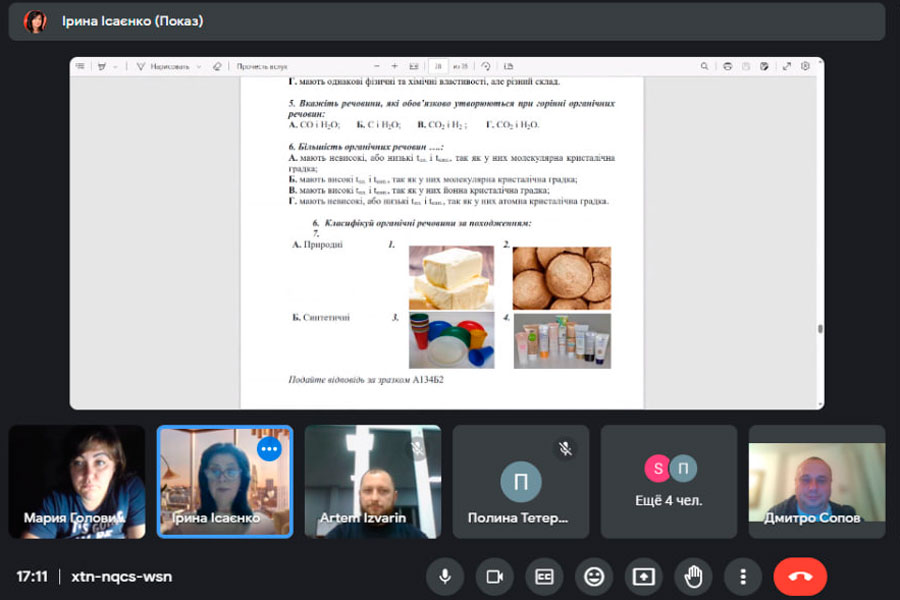Image resolution: width=900 pixels, height=600 pixels.
Task: Expand the 'Нарисовать' dropdown arrow
Action: tap(199, 67)
